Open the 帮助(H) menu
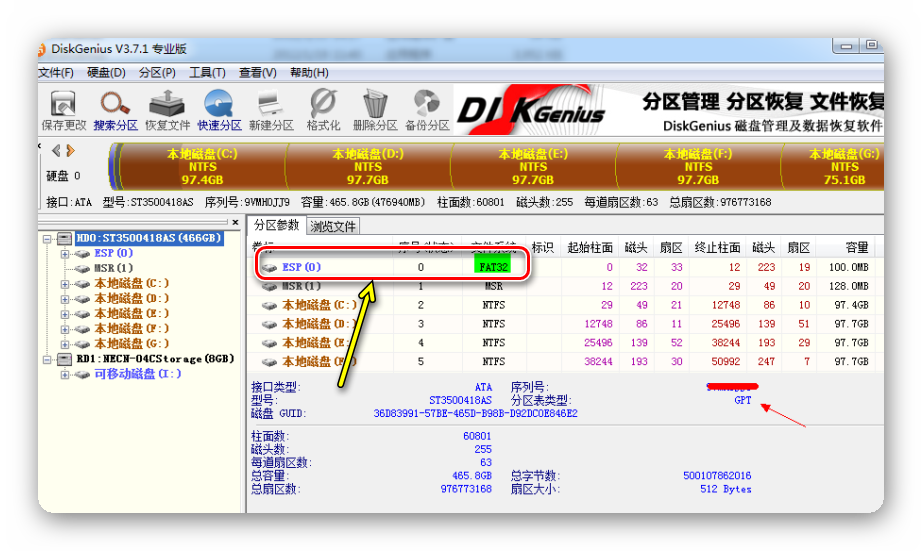Image resolution: width=922 pixels, height=551 pixels. (x=309, y=72)
